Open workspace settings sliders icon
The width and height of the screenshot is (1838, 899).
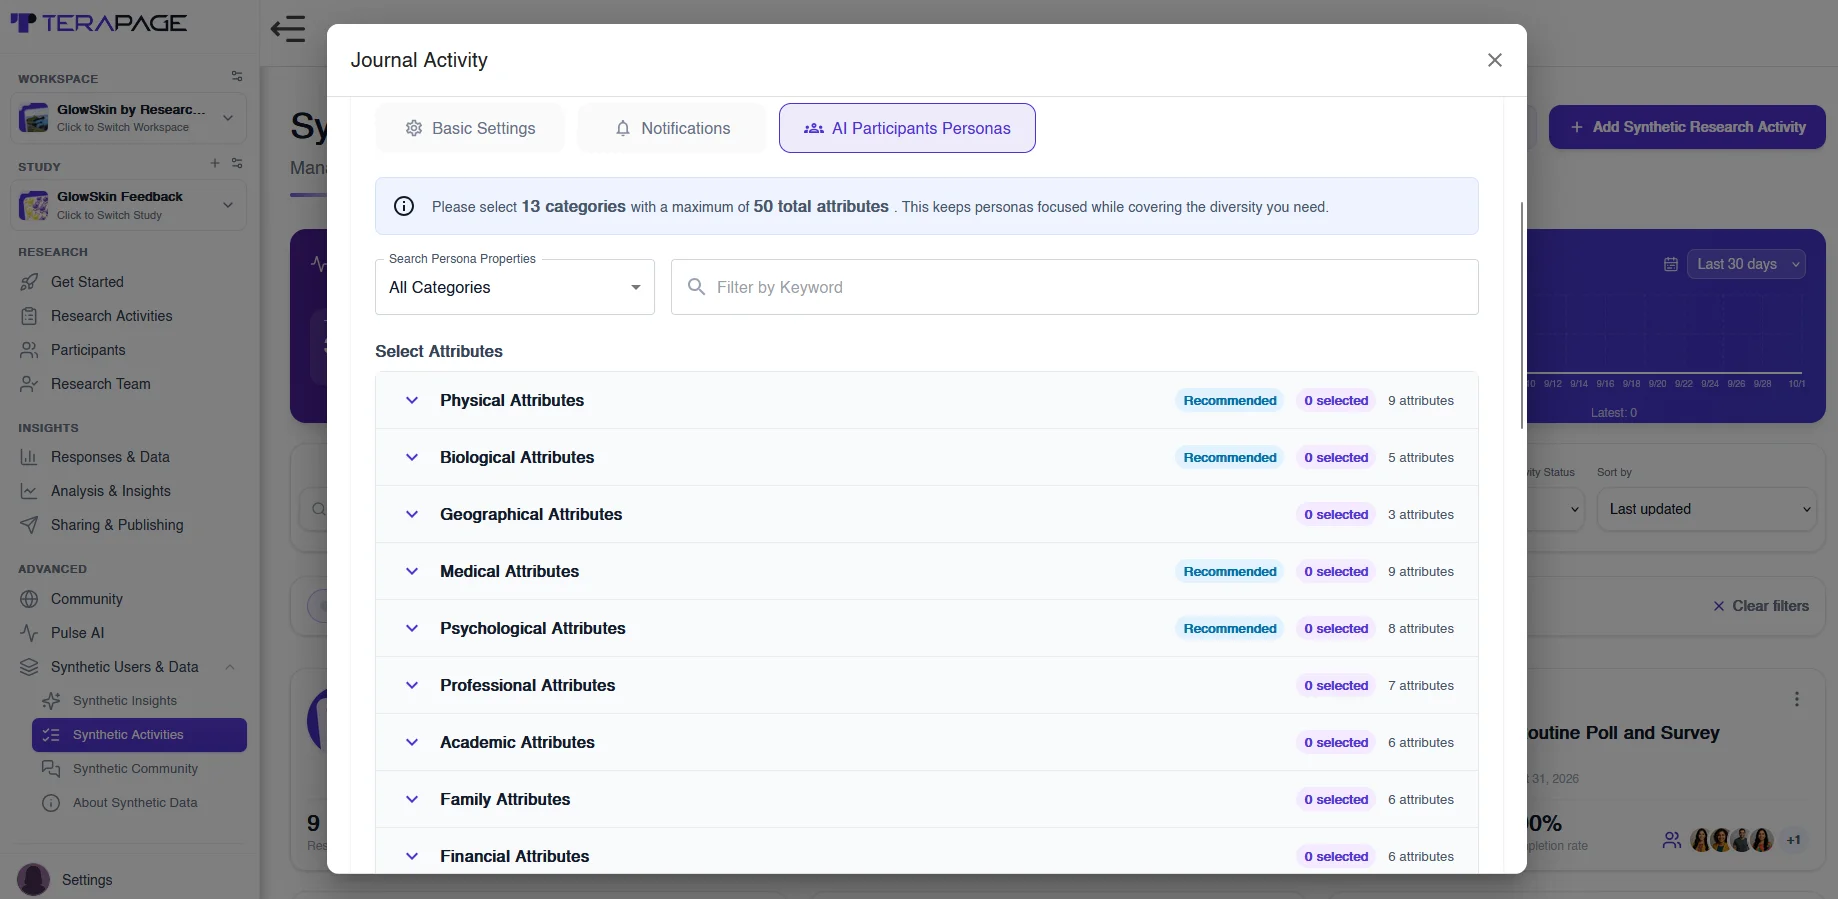pyautogui.click(x=237, y=76)
